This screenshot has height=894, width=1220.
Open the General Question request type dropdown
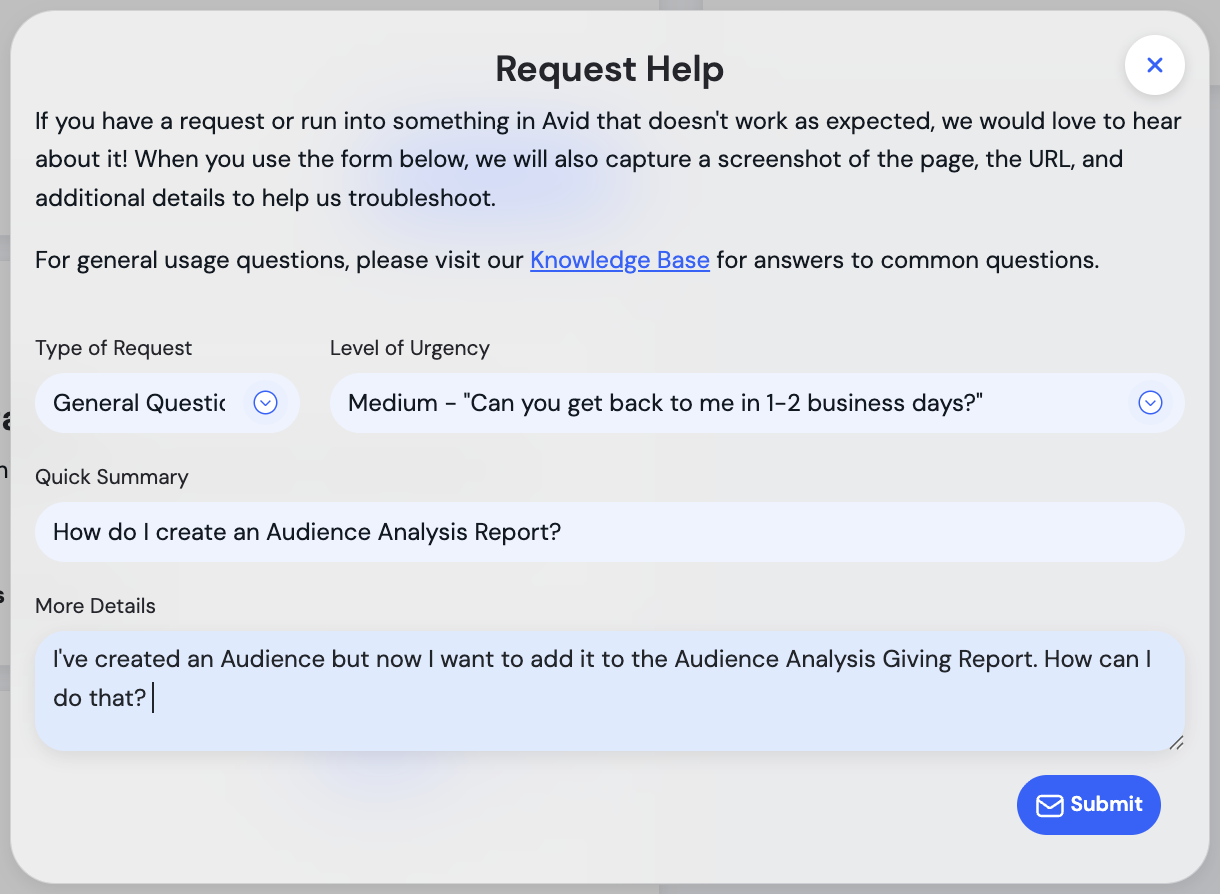click(140, 403)
